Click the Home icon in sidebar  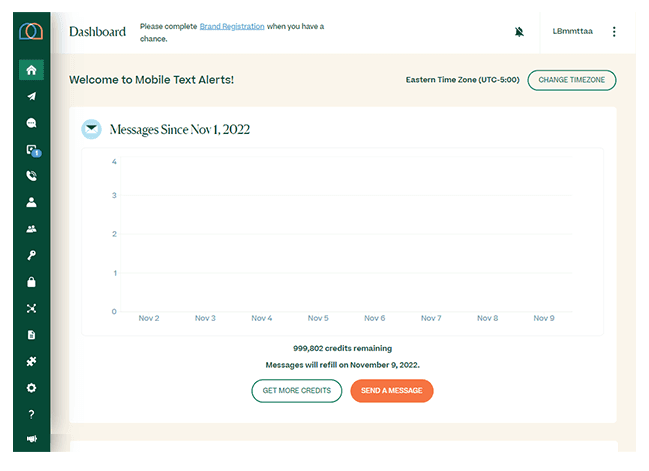(x=31, y=70)
